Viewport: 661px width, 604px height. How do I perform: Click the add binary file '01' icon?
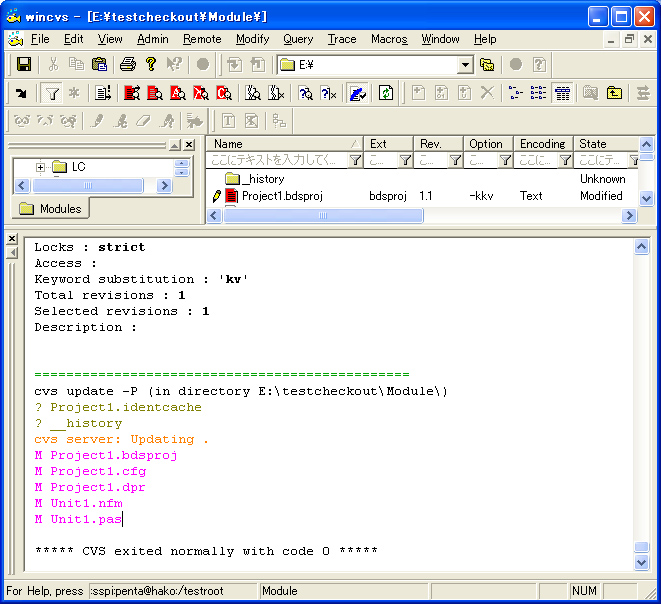tap(441, 93)
